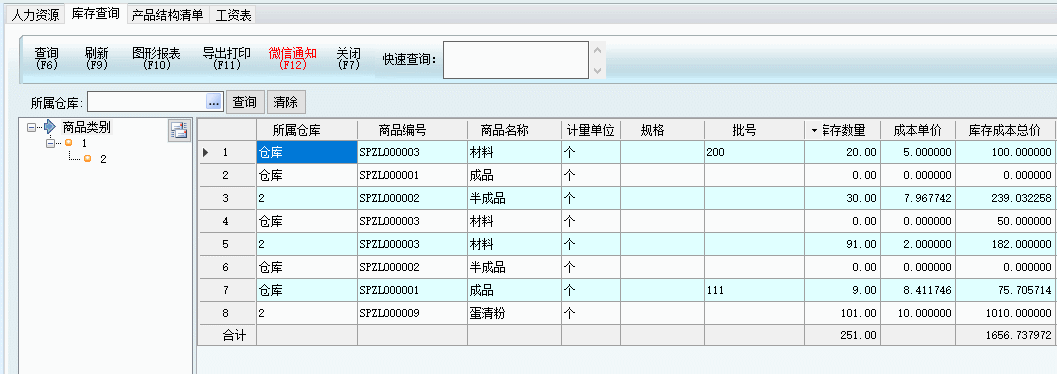Click the 商品名称 column header
The image size is (1057, 374).
pos(514,131)
